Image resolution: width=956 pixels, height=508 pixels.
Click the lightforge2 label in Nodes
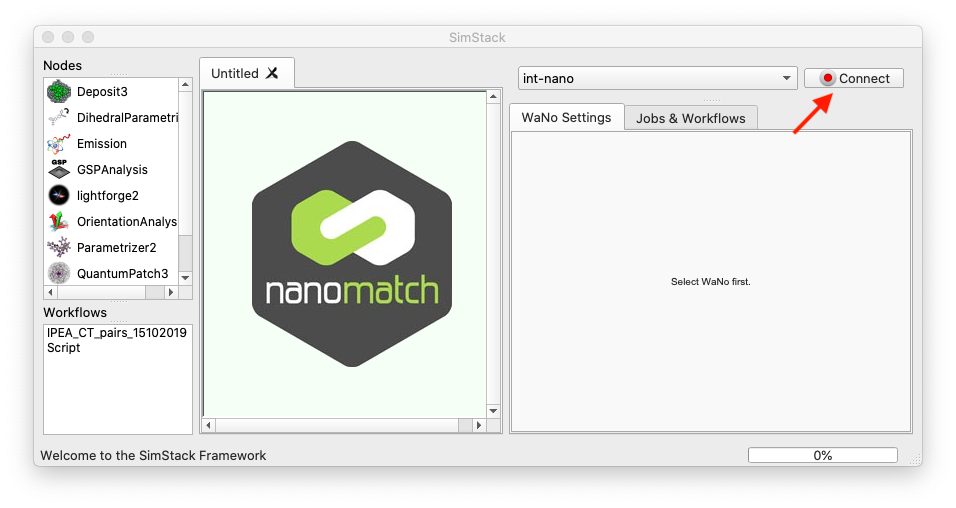point(108,196)
